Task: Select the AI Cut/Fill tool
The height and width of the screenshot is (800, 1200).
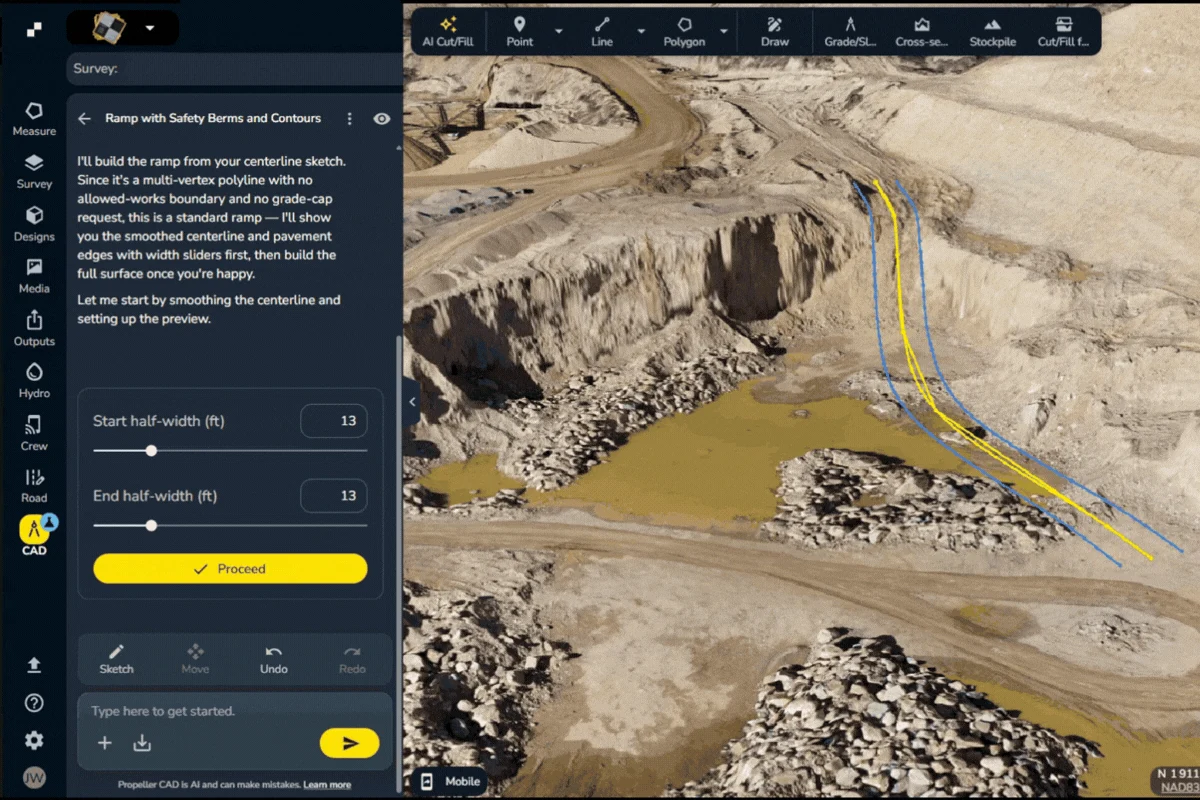Action: (448, 31)
